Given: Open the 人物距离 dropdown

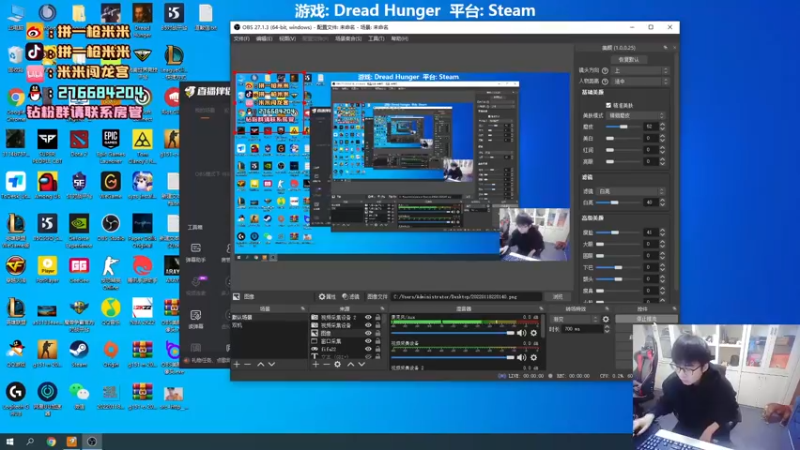Looking at the screenshot, I should coord(640,82).
